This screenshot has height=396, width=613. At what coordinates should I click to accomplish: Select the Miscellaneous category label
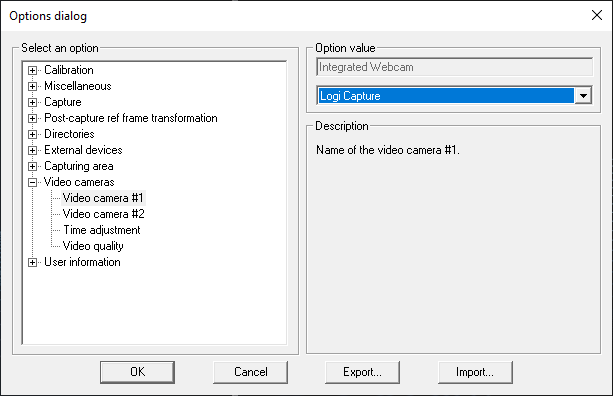(78, 86)
